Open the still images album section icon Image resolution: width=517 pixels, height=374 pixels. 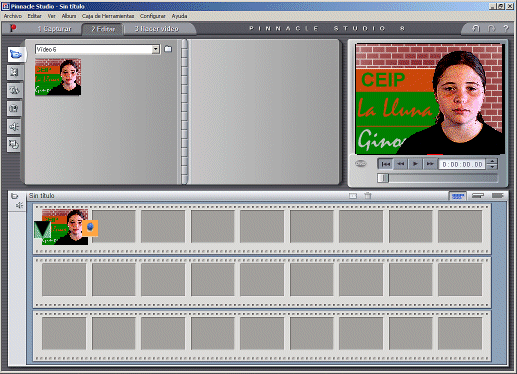[14, 108]
